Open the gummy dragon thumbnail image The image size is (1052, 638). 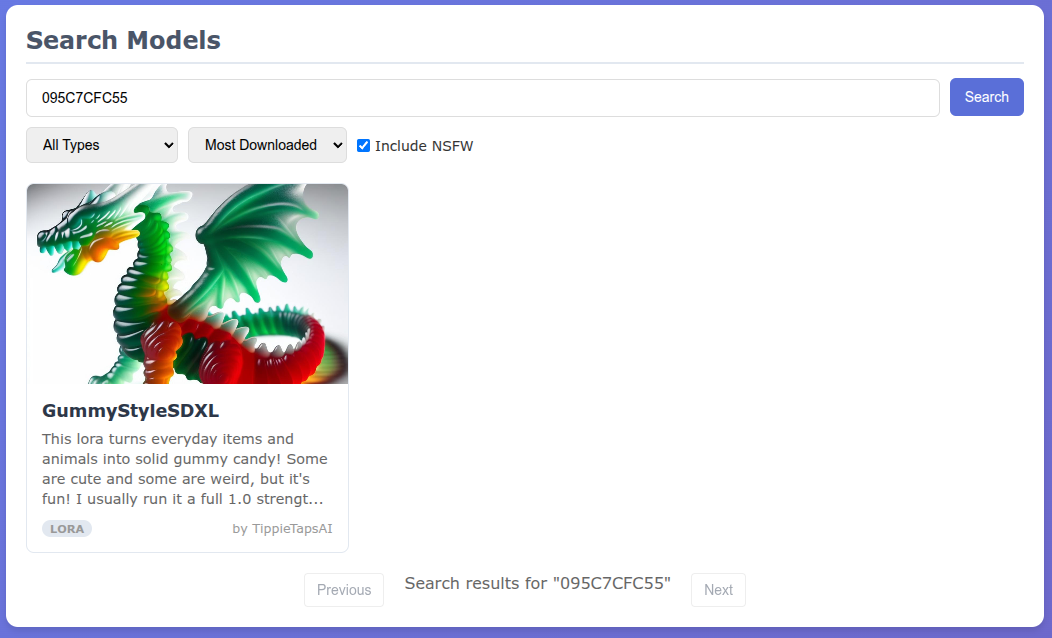pos(187,284)
